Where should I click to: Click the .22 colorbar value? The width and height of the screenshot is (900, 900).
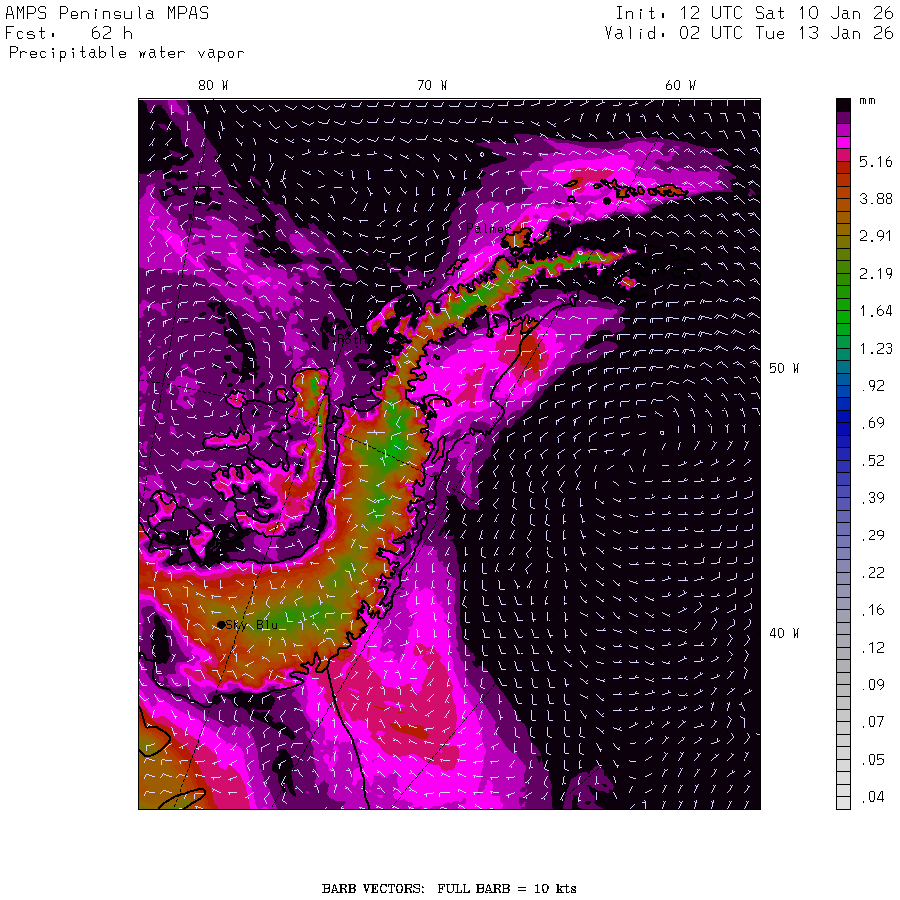tap(874, 573)
